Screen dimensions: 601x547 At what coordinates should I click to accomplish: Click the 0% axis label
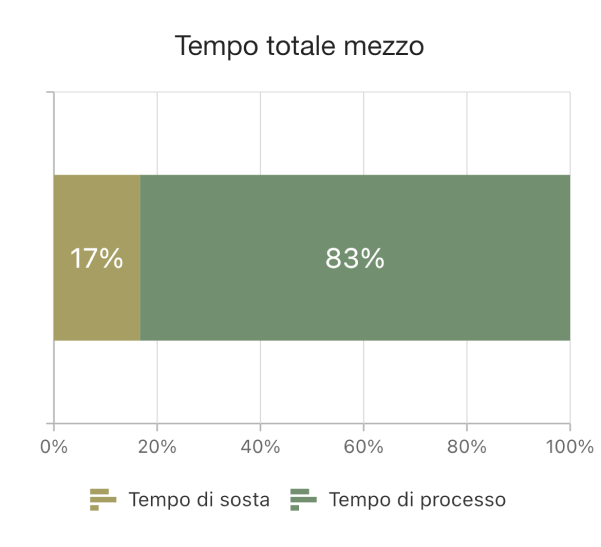(54, 447)
